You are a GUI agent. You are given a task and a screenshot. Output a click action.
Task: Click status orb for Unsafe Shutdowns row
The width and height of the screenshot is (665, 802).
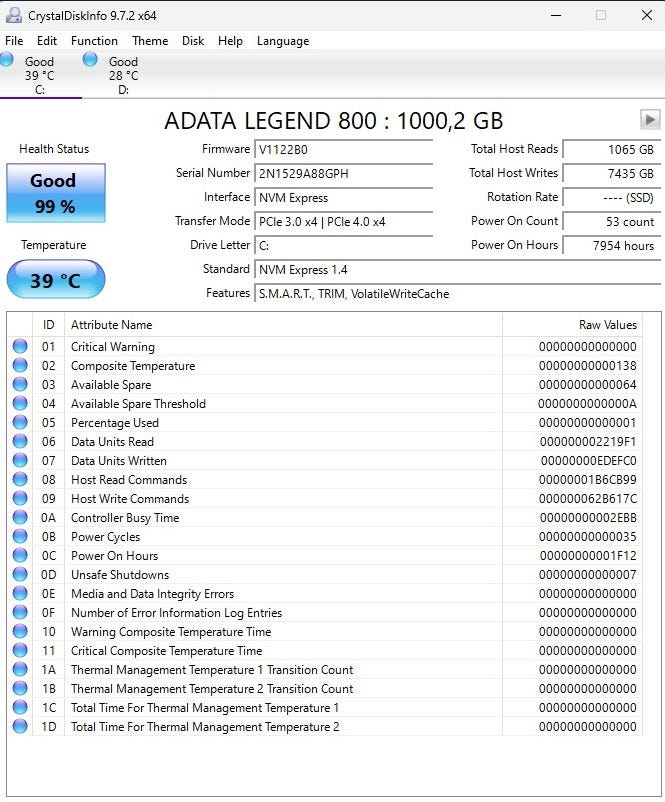pos(20,575)
